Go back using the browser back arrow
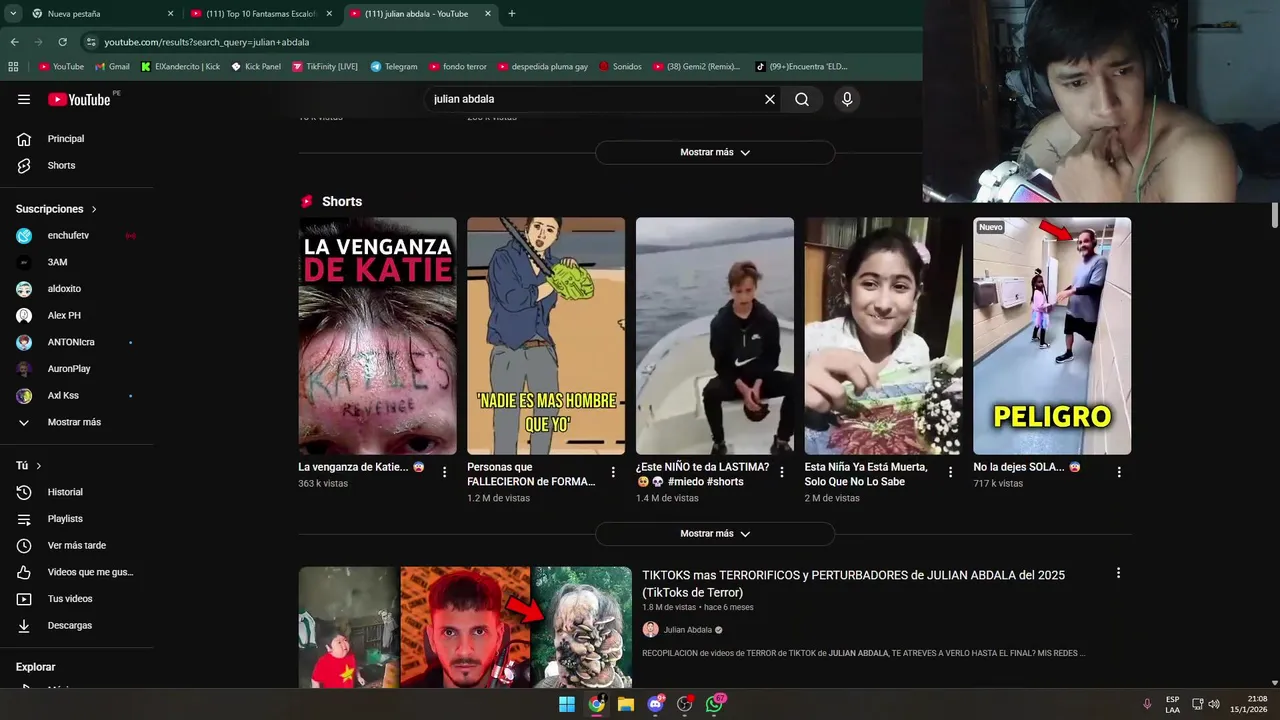 [x=14, y=42]
